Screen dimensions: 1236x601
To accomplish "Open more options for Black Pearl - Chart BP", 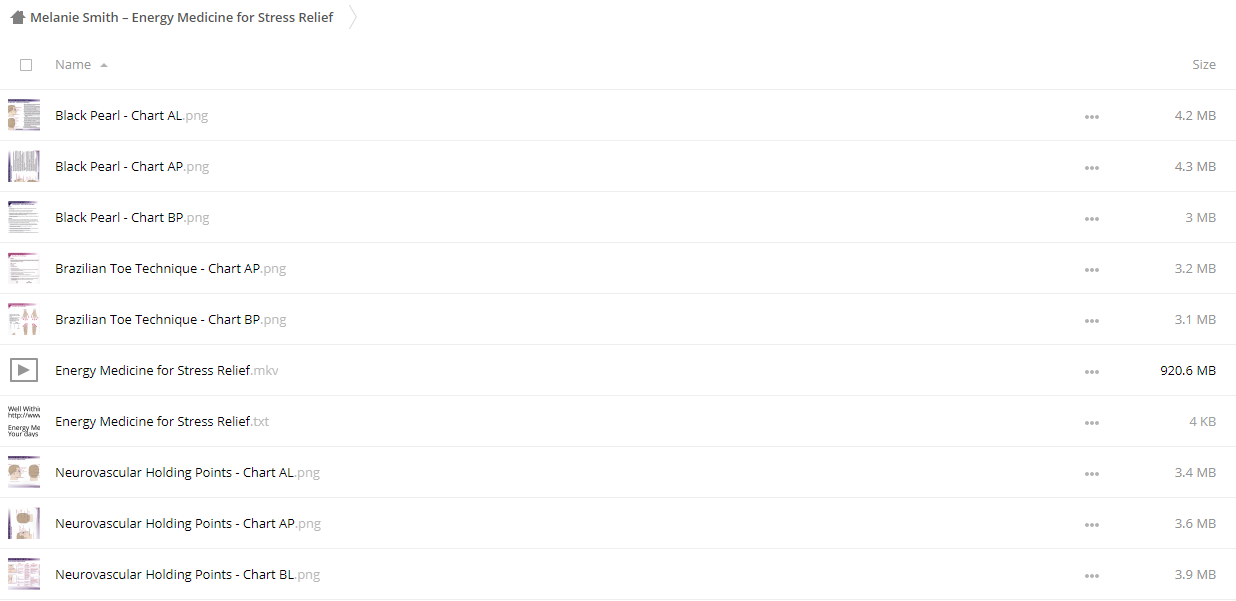I will [x=1092, y=219].
